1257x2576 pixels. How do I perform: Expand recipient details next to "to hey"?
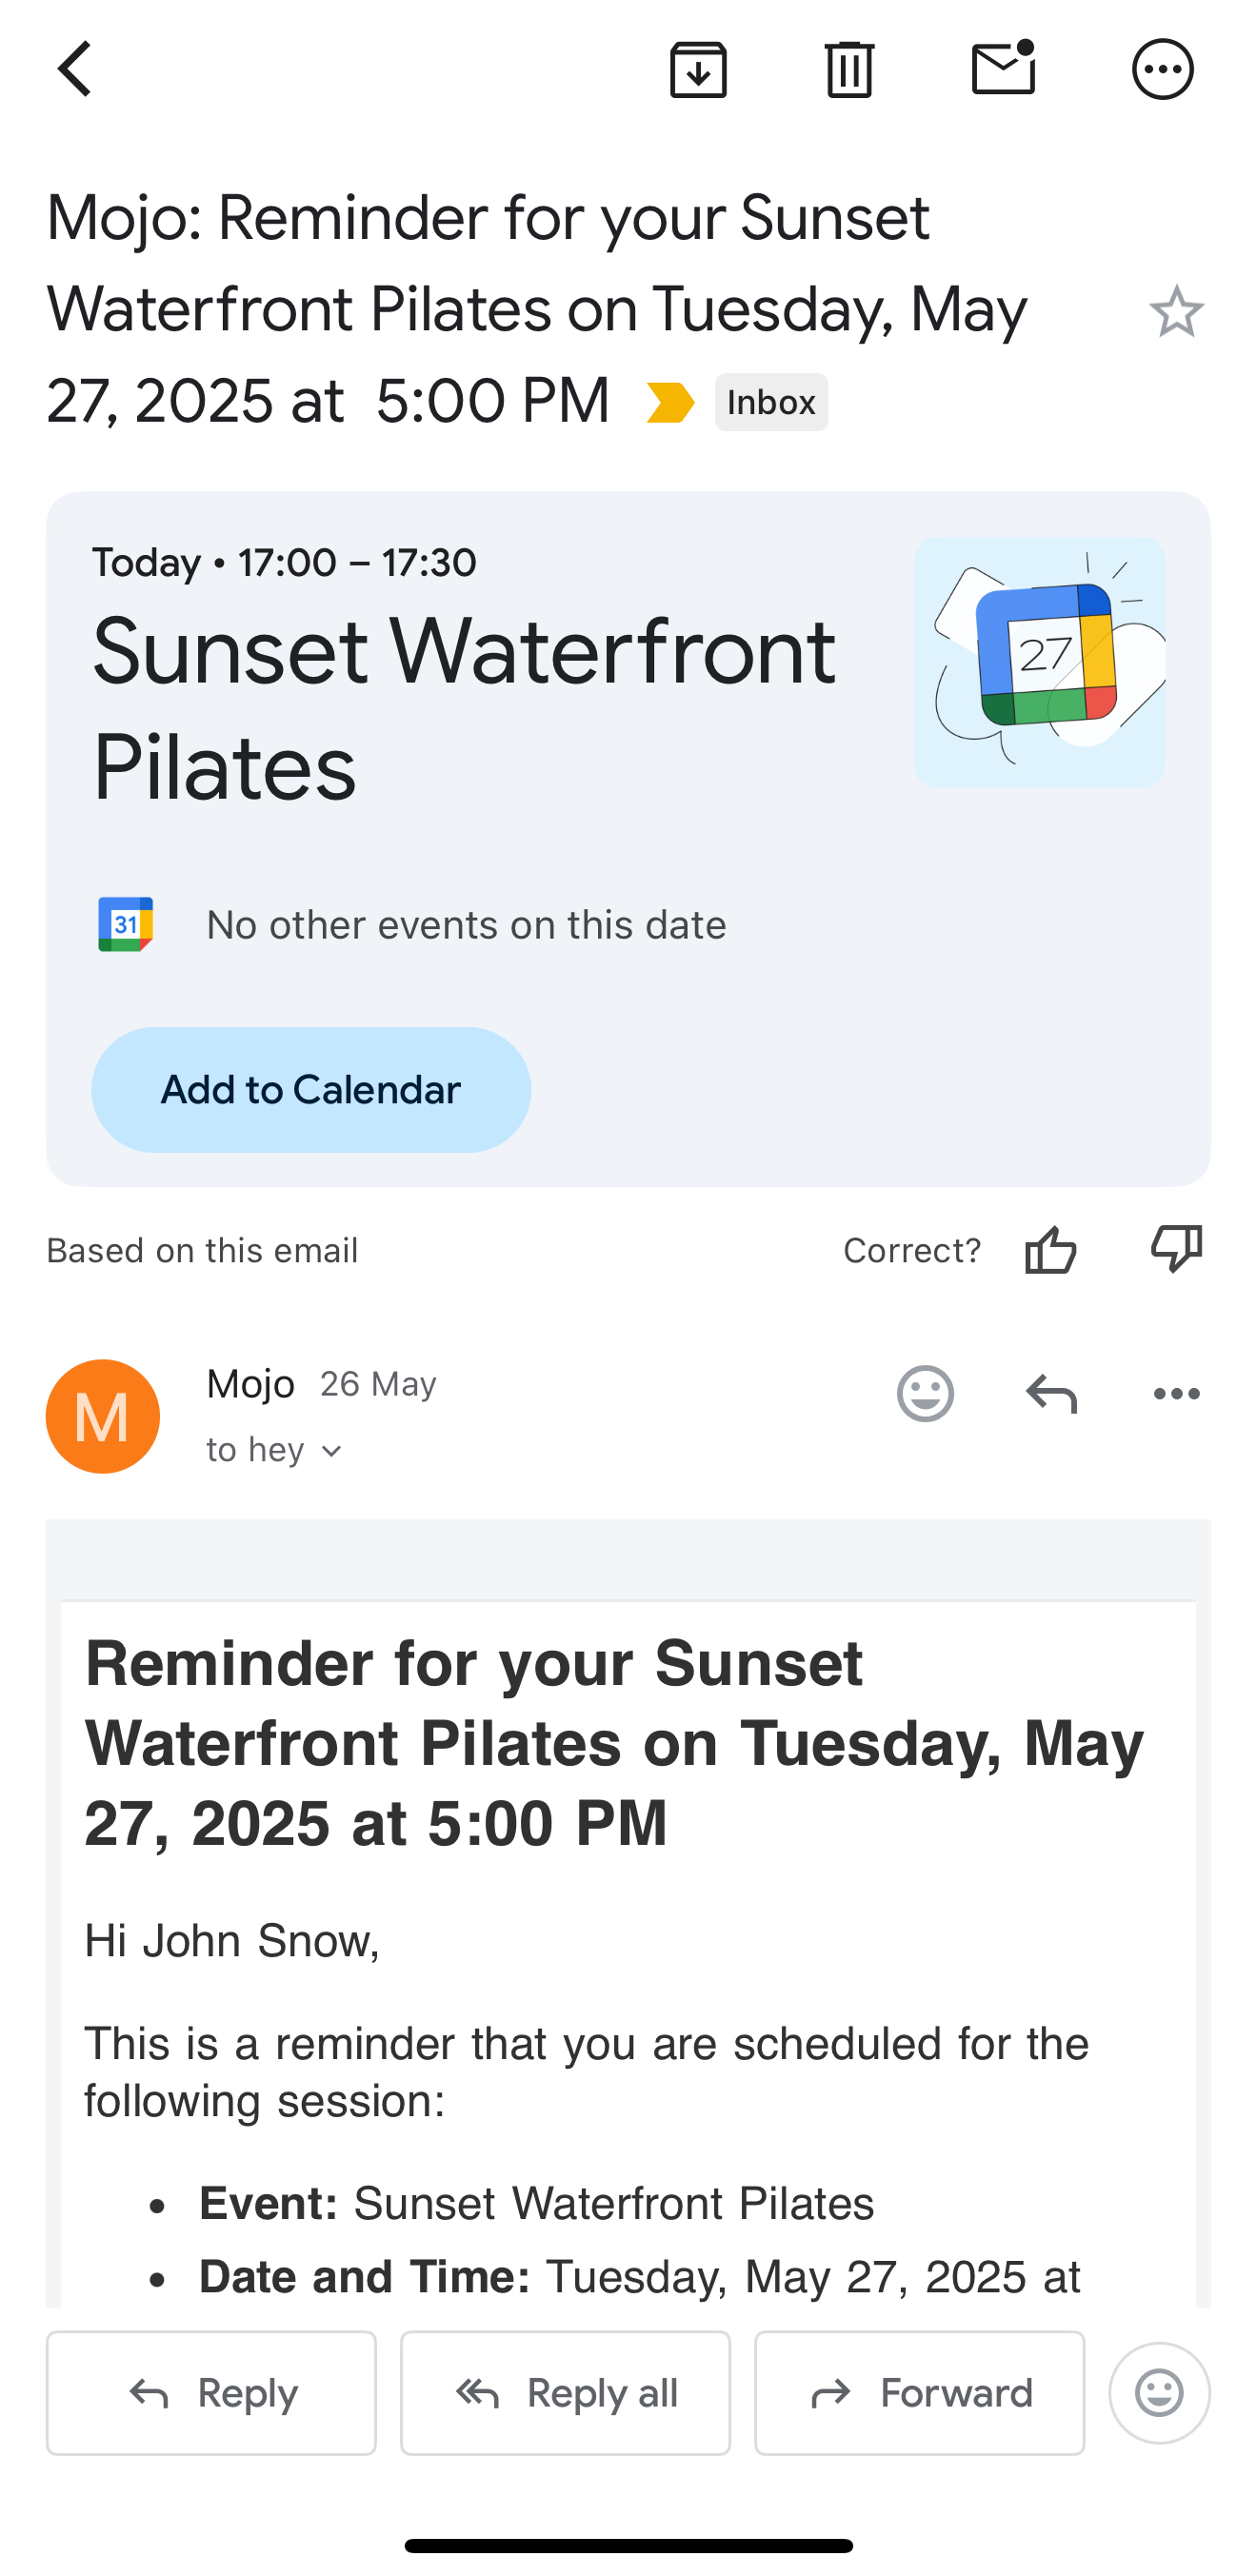333,1451
